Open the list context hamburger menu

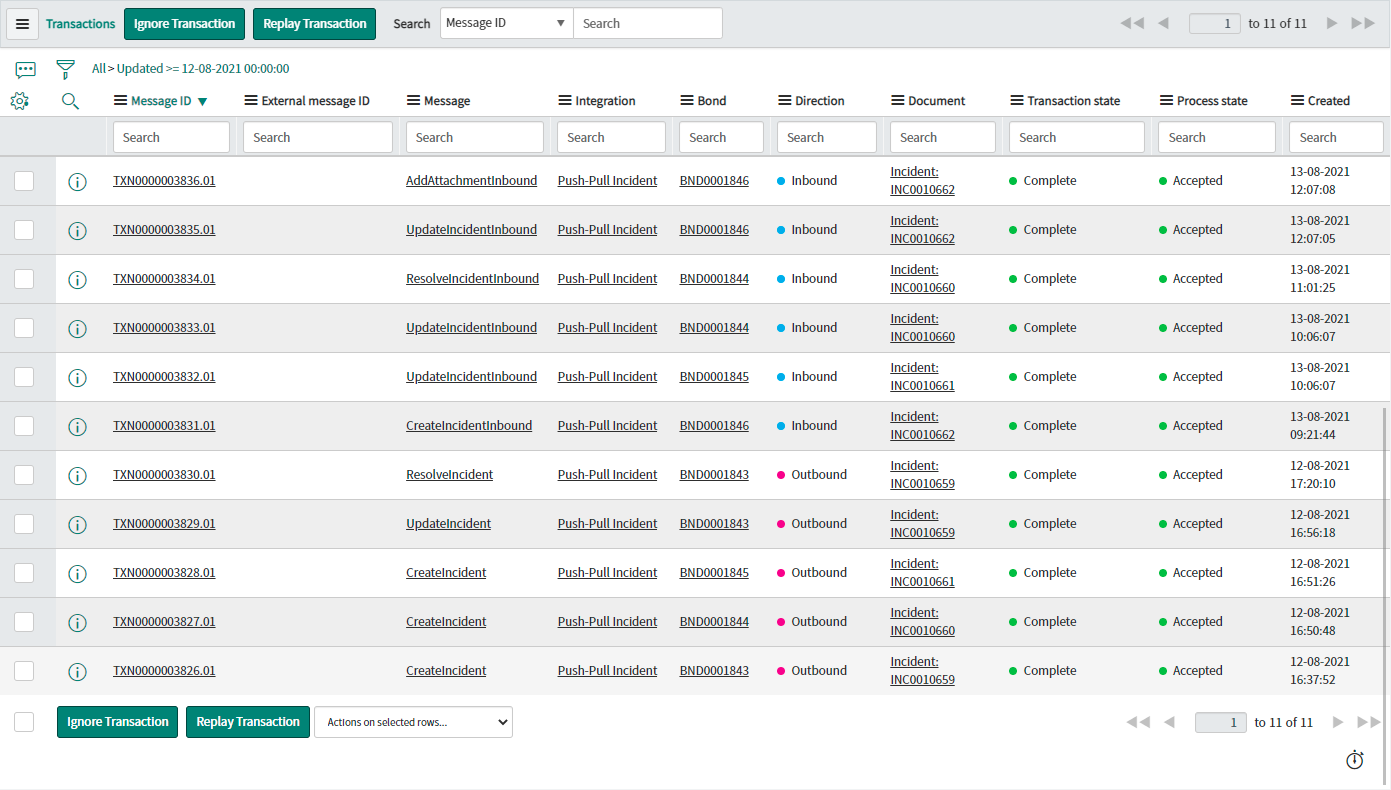23,24
